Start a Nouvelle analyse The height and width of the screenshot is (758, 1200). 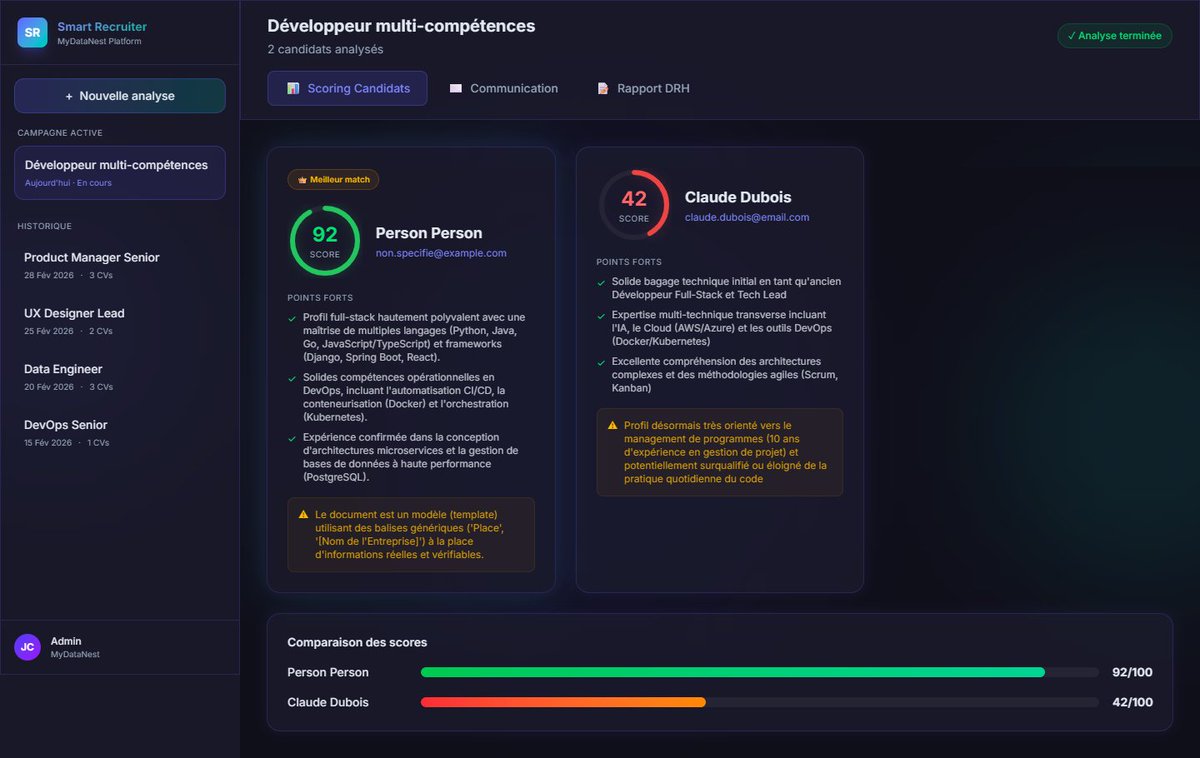(120, 96)
